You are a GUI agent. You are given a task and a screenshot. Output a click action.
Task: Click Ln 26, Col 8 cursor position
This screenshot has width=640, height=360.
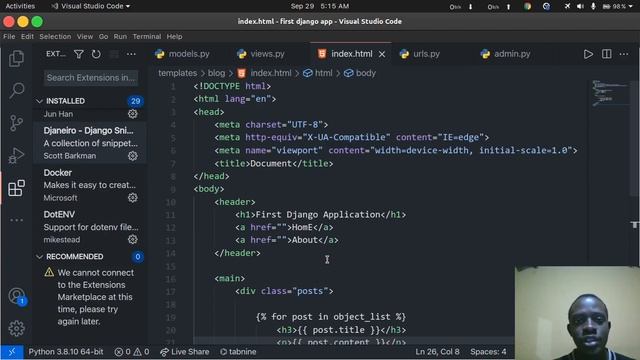(437, 352)
